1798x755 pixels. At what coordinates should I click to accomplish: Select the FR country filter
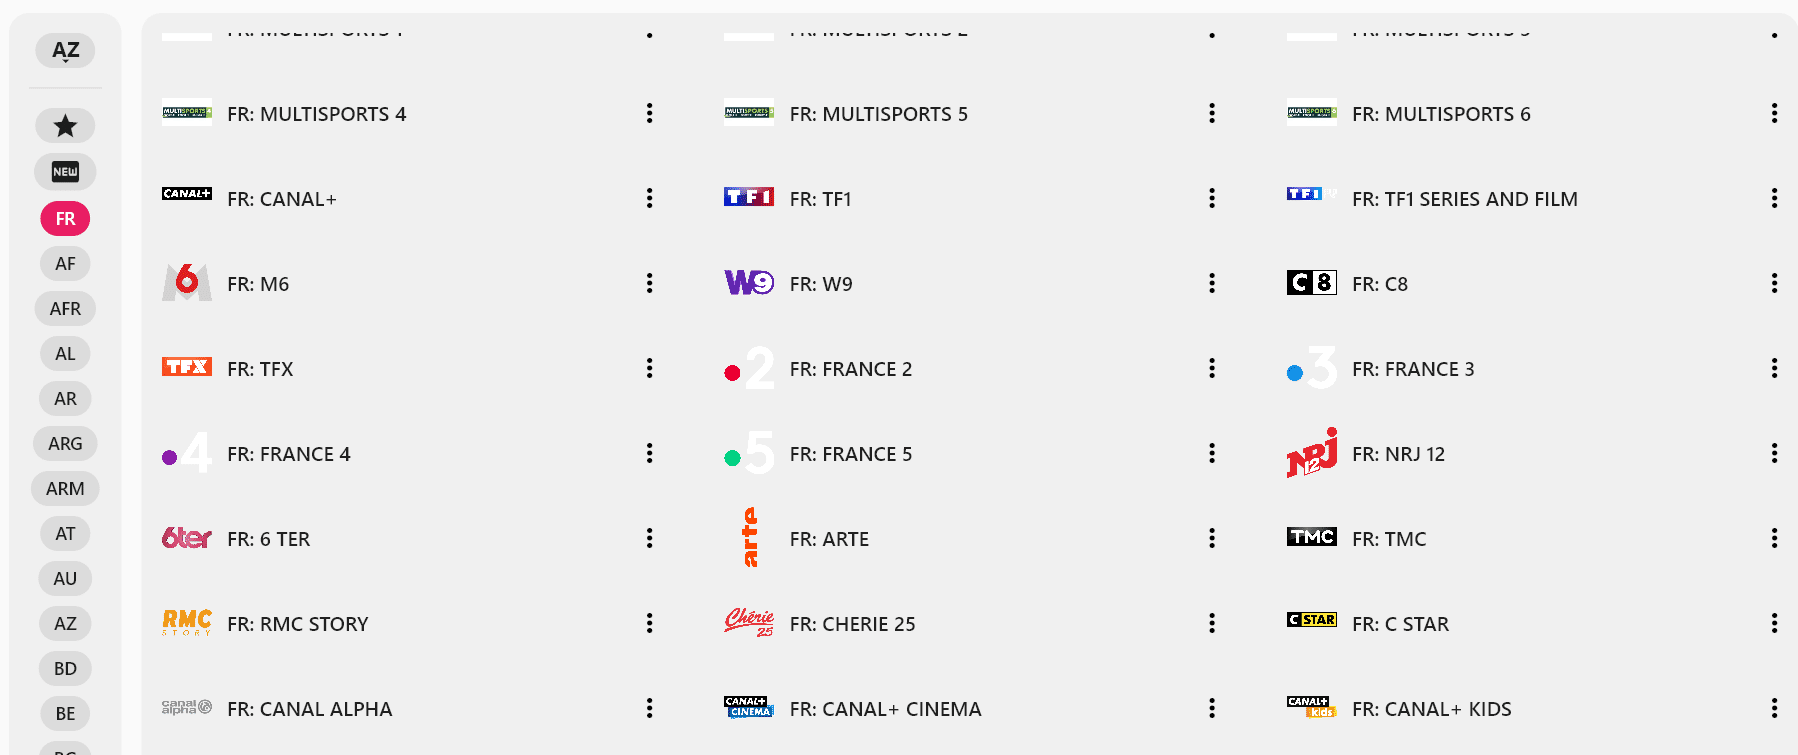point(65,219)
